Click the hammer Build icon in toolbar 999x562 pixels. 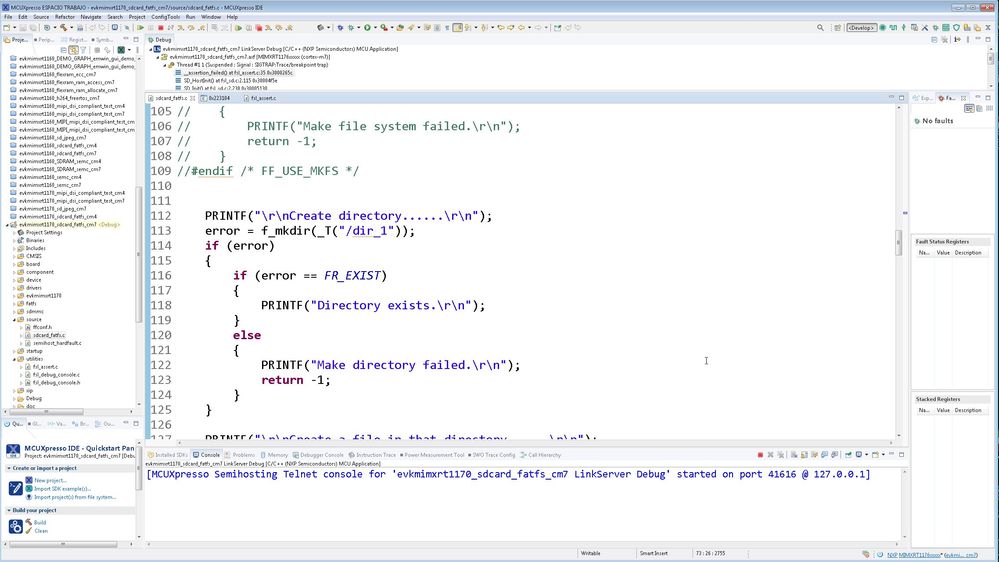click(64, 28)
